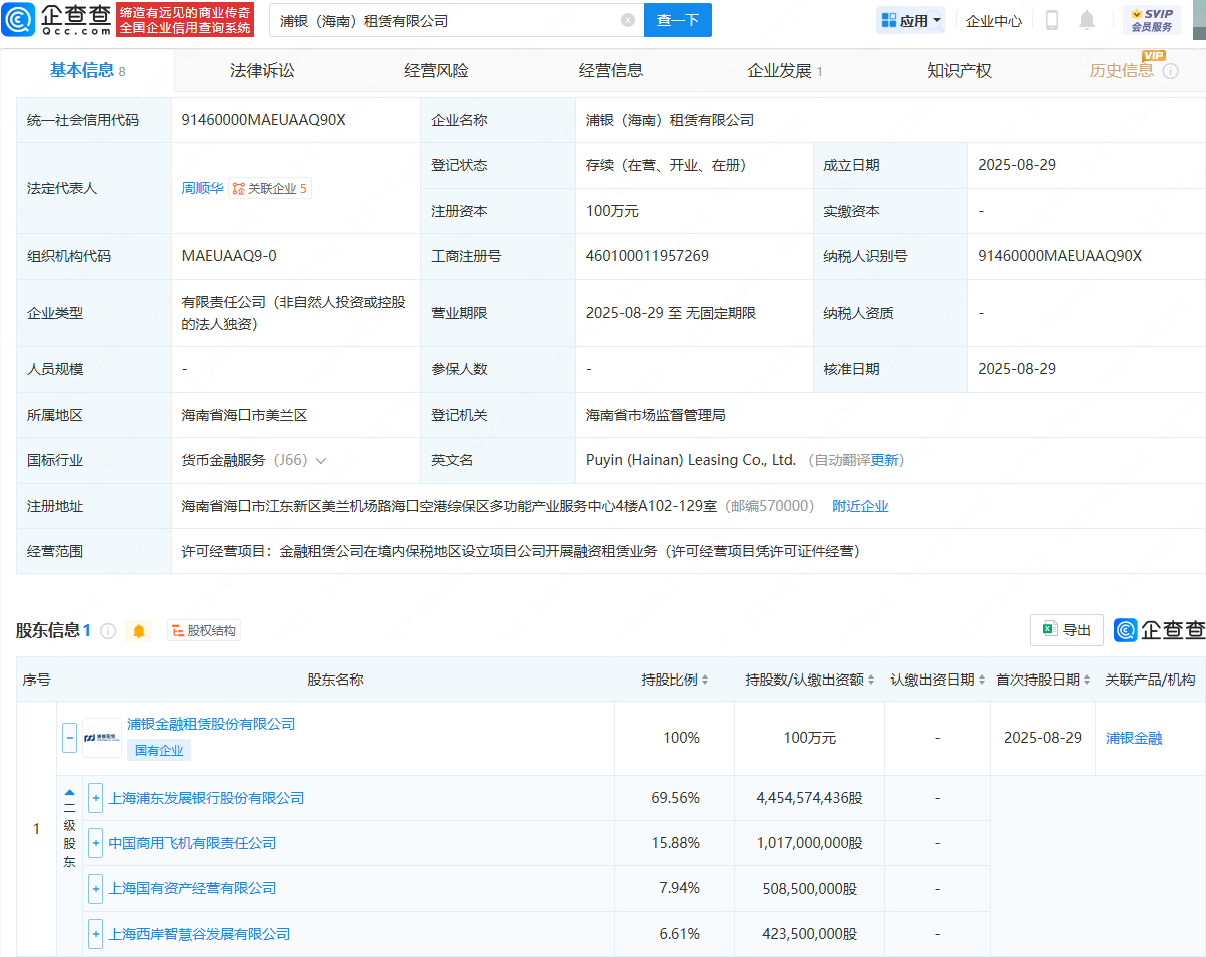Clear the search box text
The width and height of the screenshot is (1206, 957).
(x=627, y=20)
